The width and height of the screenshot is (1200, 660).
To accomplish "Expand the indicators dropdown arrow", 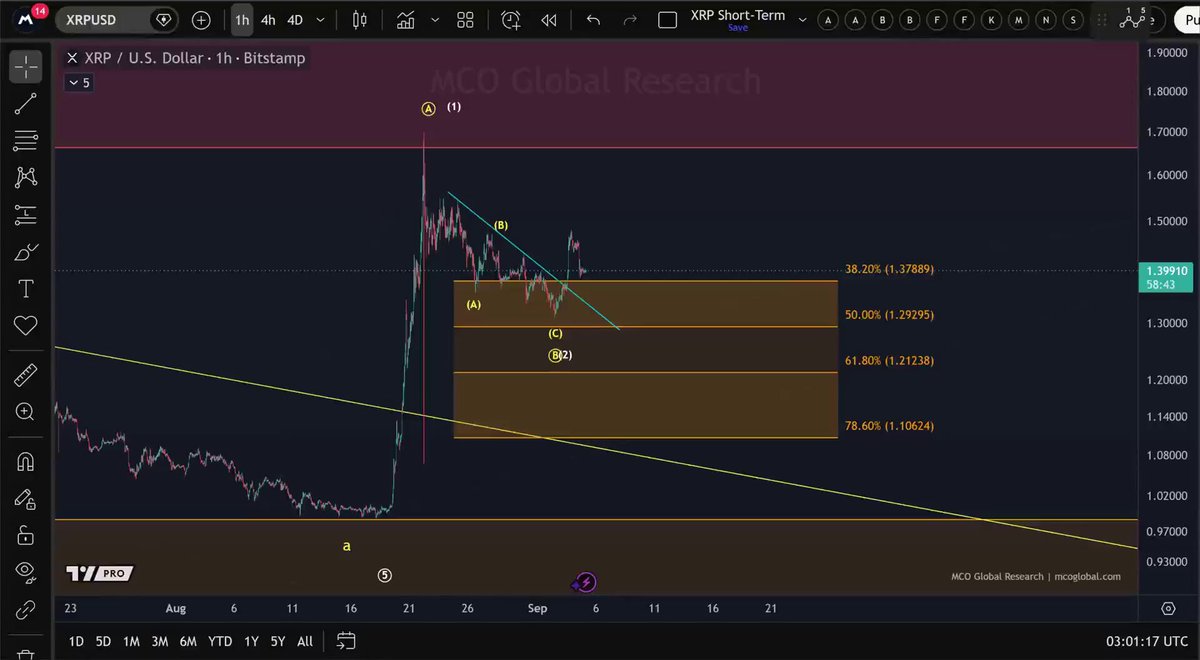I will point(434,20).
